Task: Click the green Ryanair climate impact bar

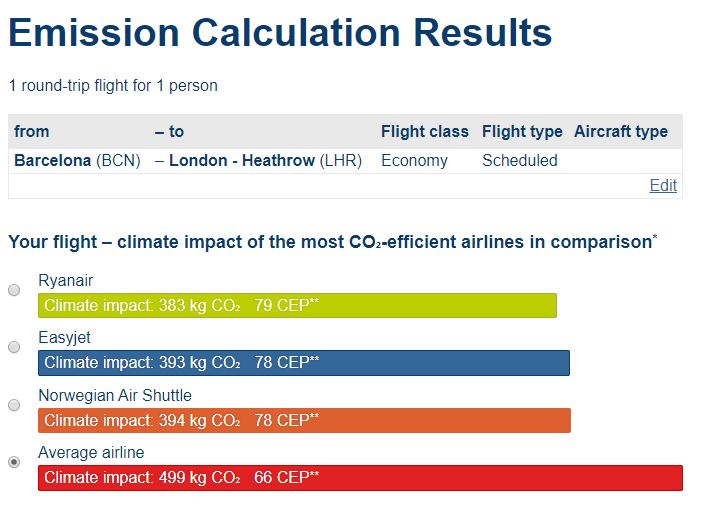Action: click(x=296, y=305)
